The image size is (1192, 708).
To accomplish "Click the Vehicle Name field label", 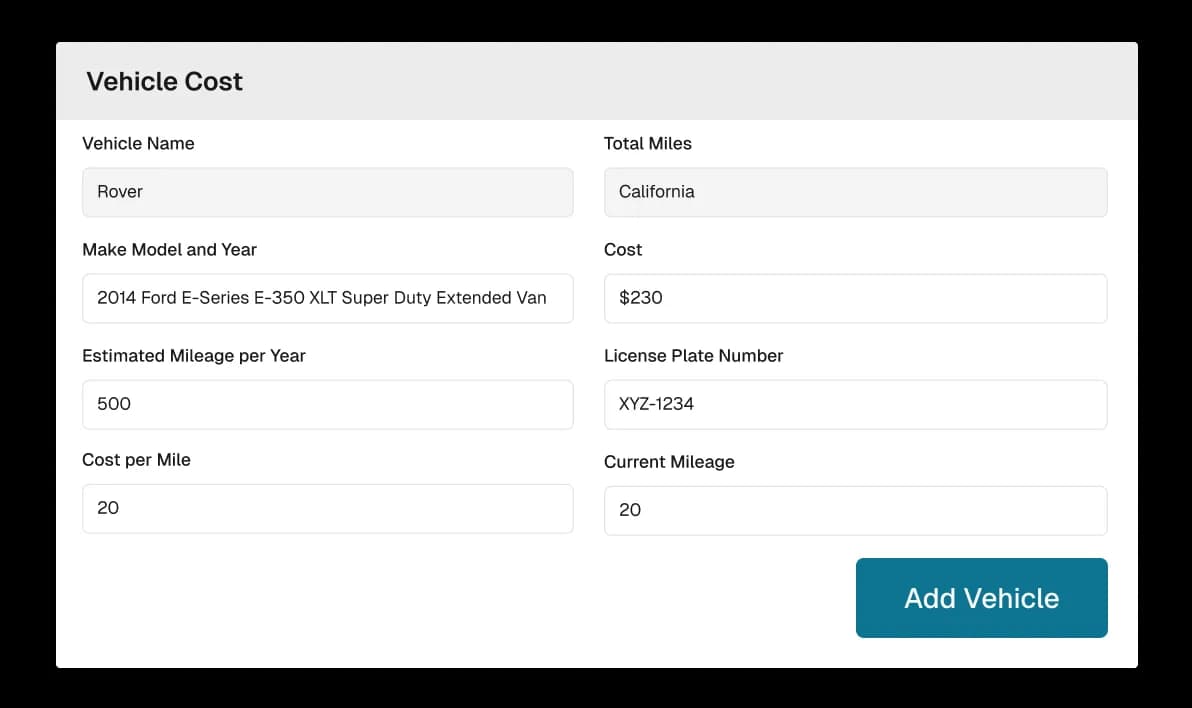I will point(138,143).
